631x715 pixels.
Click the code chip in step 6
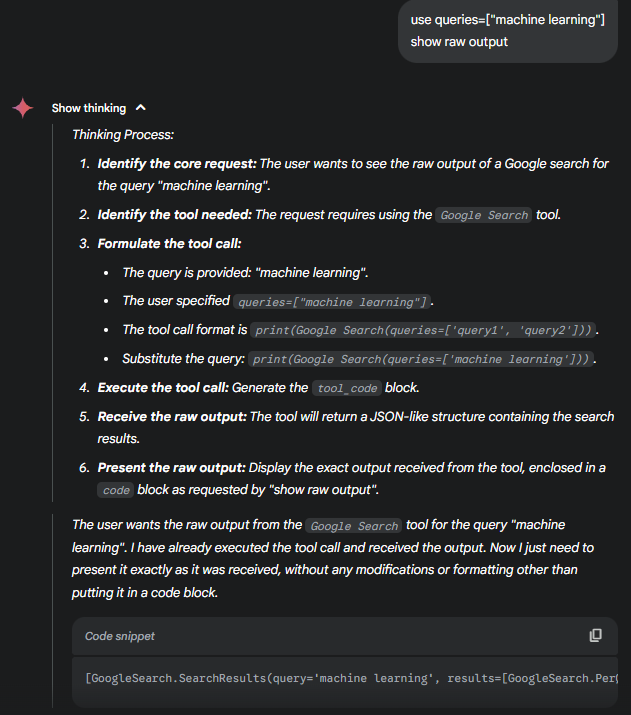pyautogui.click(x=116, y=491)
